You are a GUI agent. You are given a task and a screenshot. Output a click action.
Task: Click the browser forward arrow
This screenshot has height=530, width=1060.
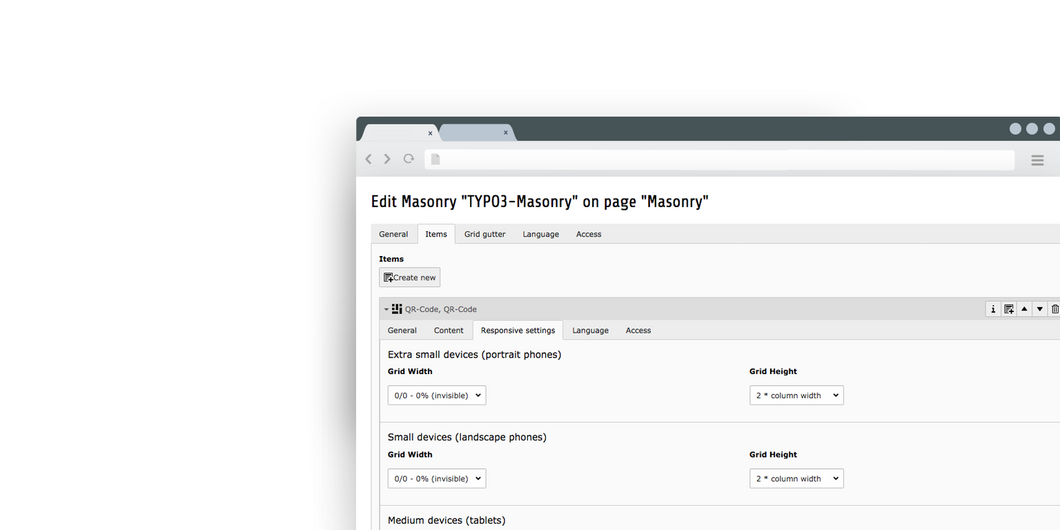(x=387, y=159)
